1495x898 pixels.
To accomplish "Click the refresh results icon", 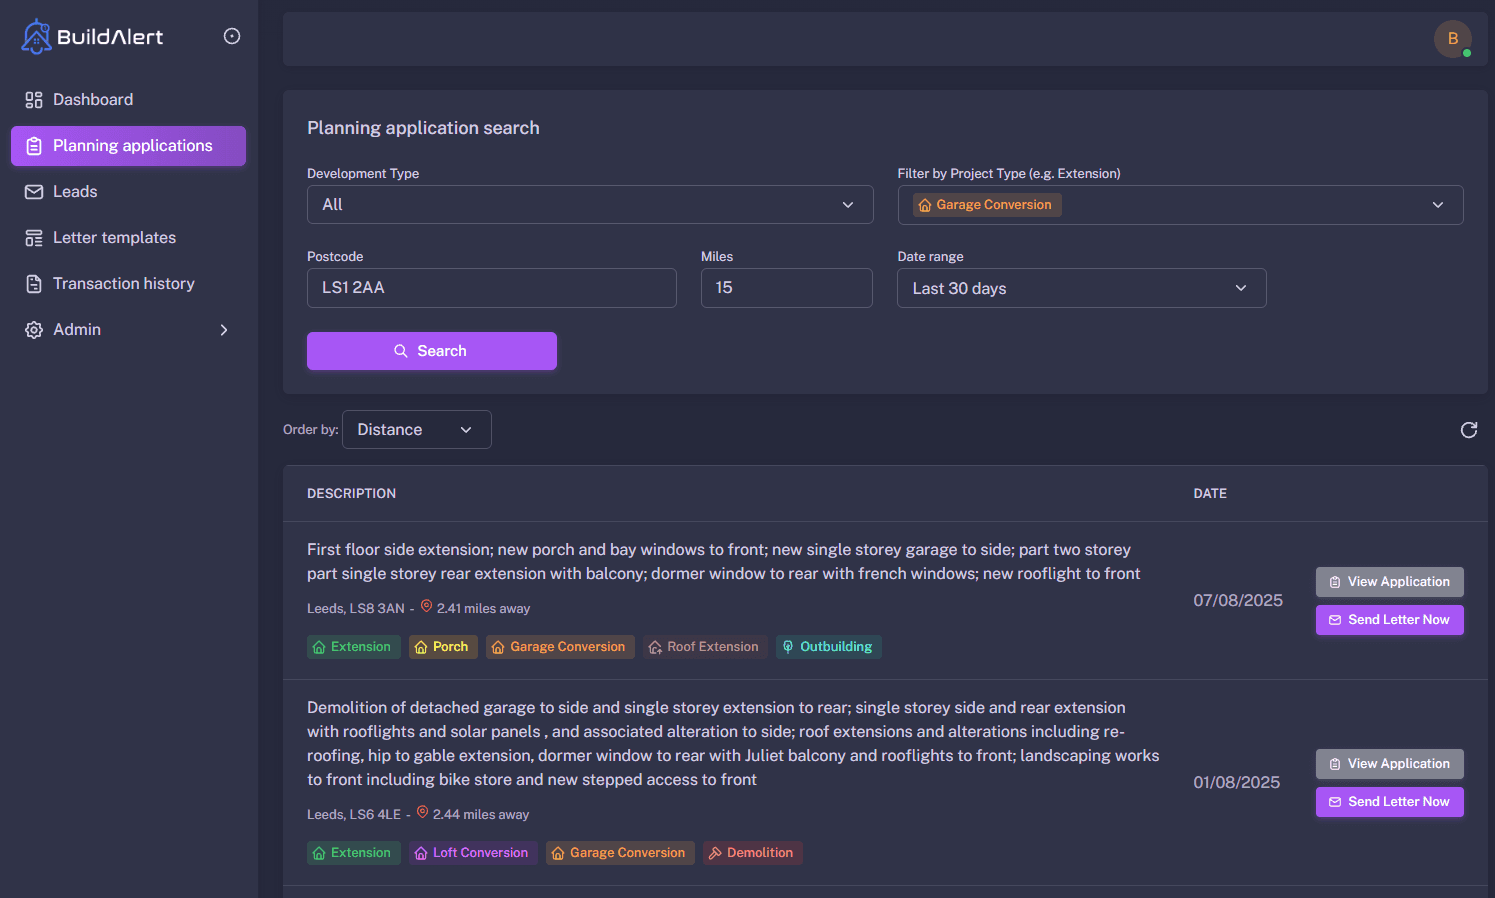I will tap(1469, 429).
